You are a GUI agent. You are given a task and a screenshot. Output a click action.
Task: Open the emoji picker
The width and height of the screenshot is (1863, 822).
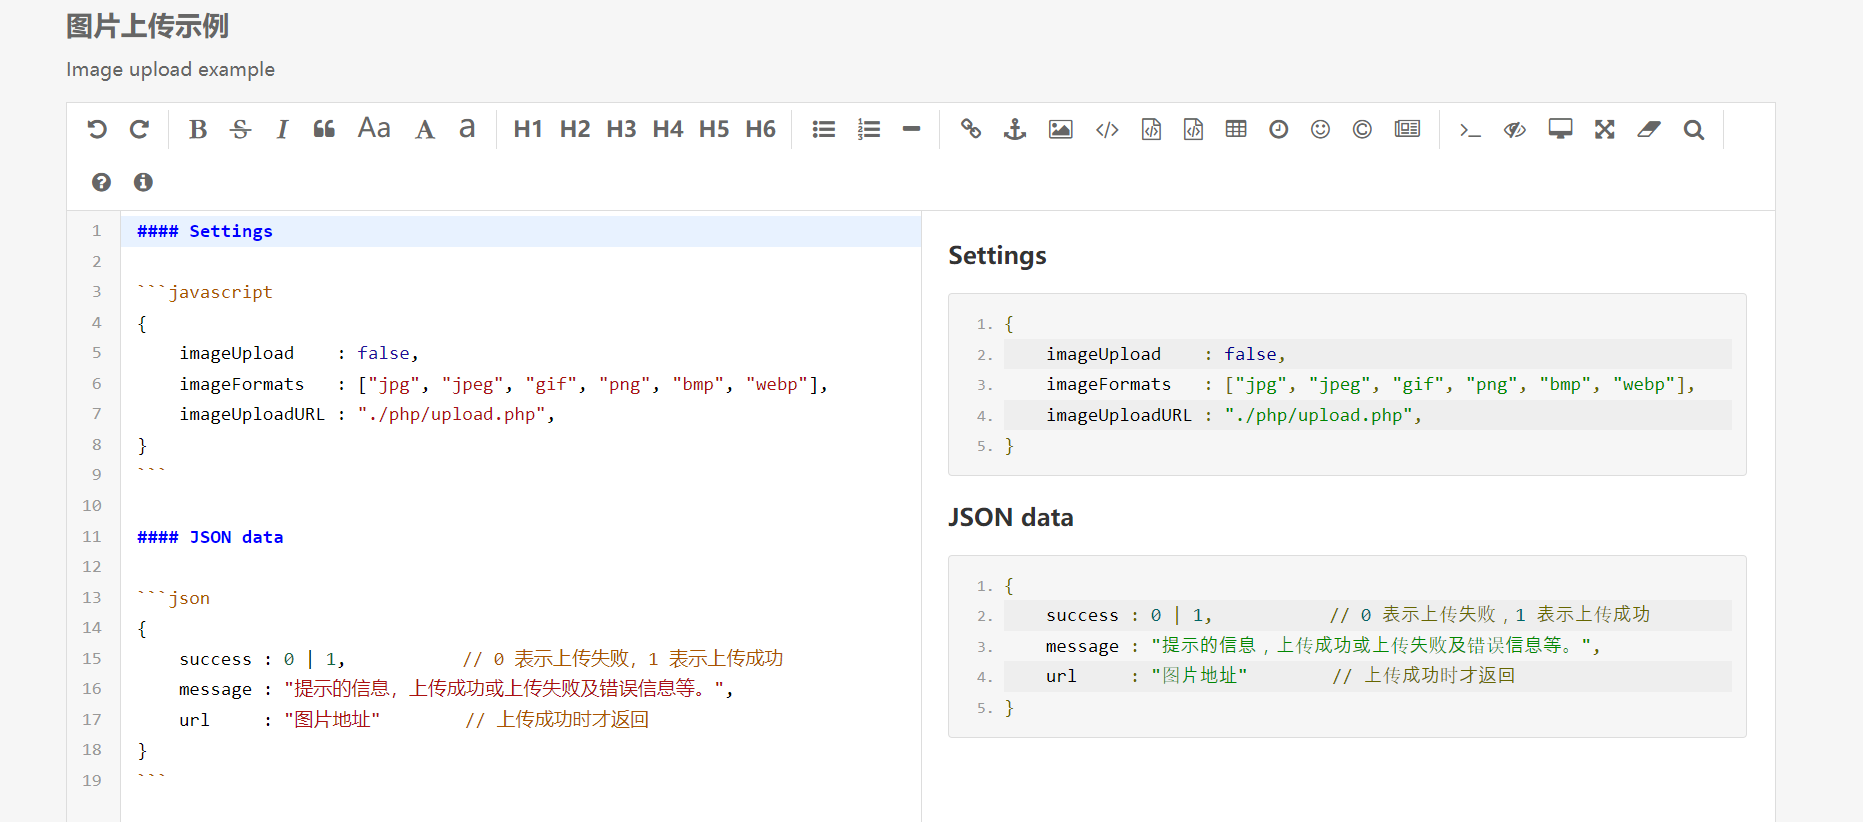(x=1320, y=129)
